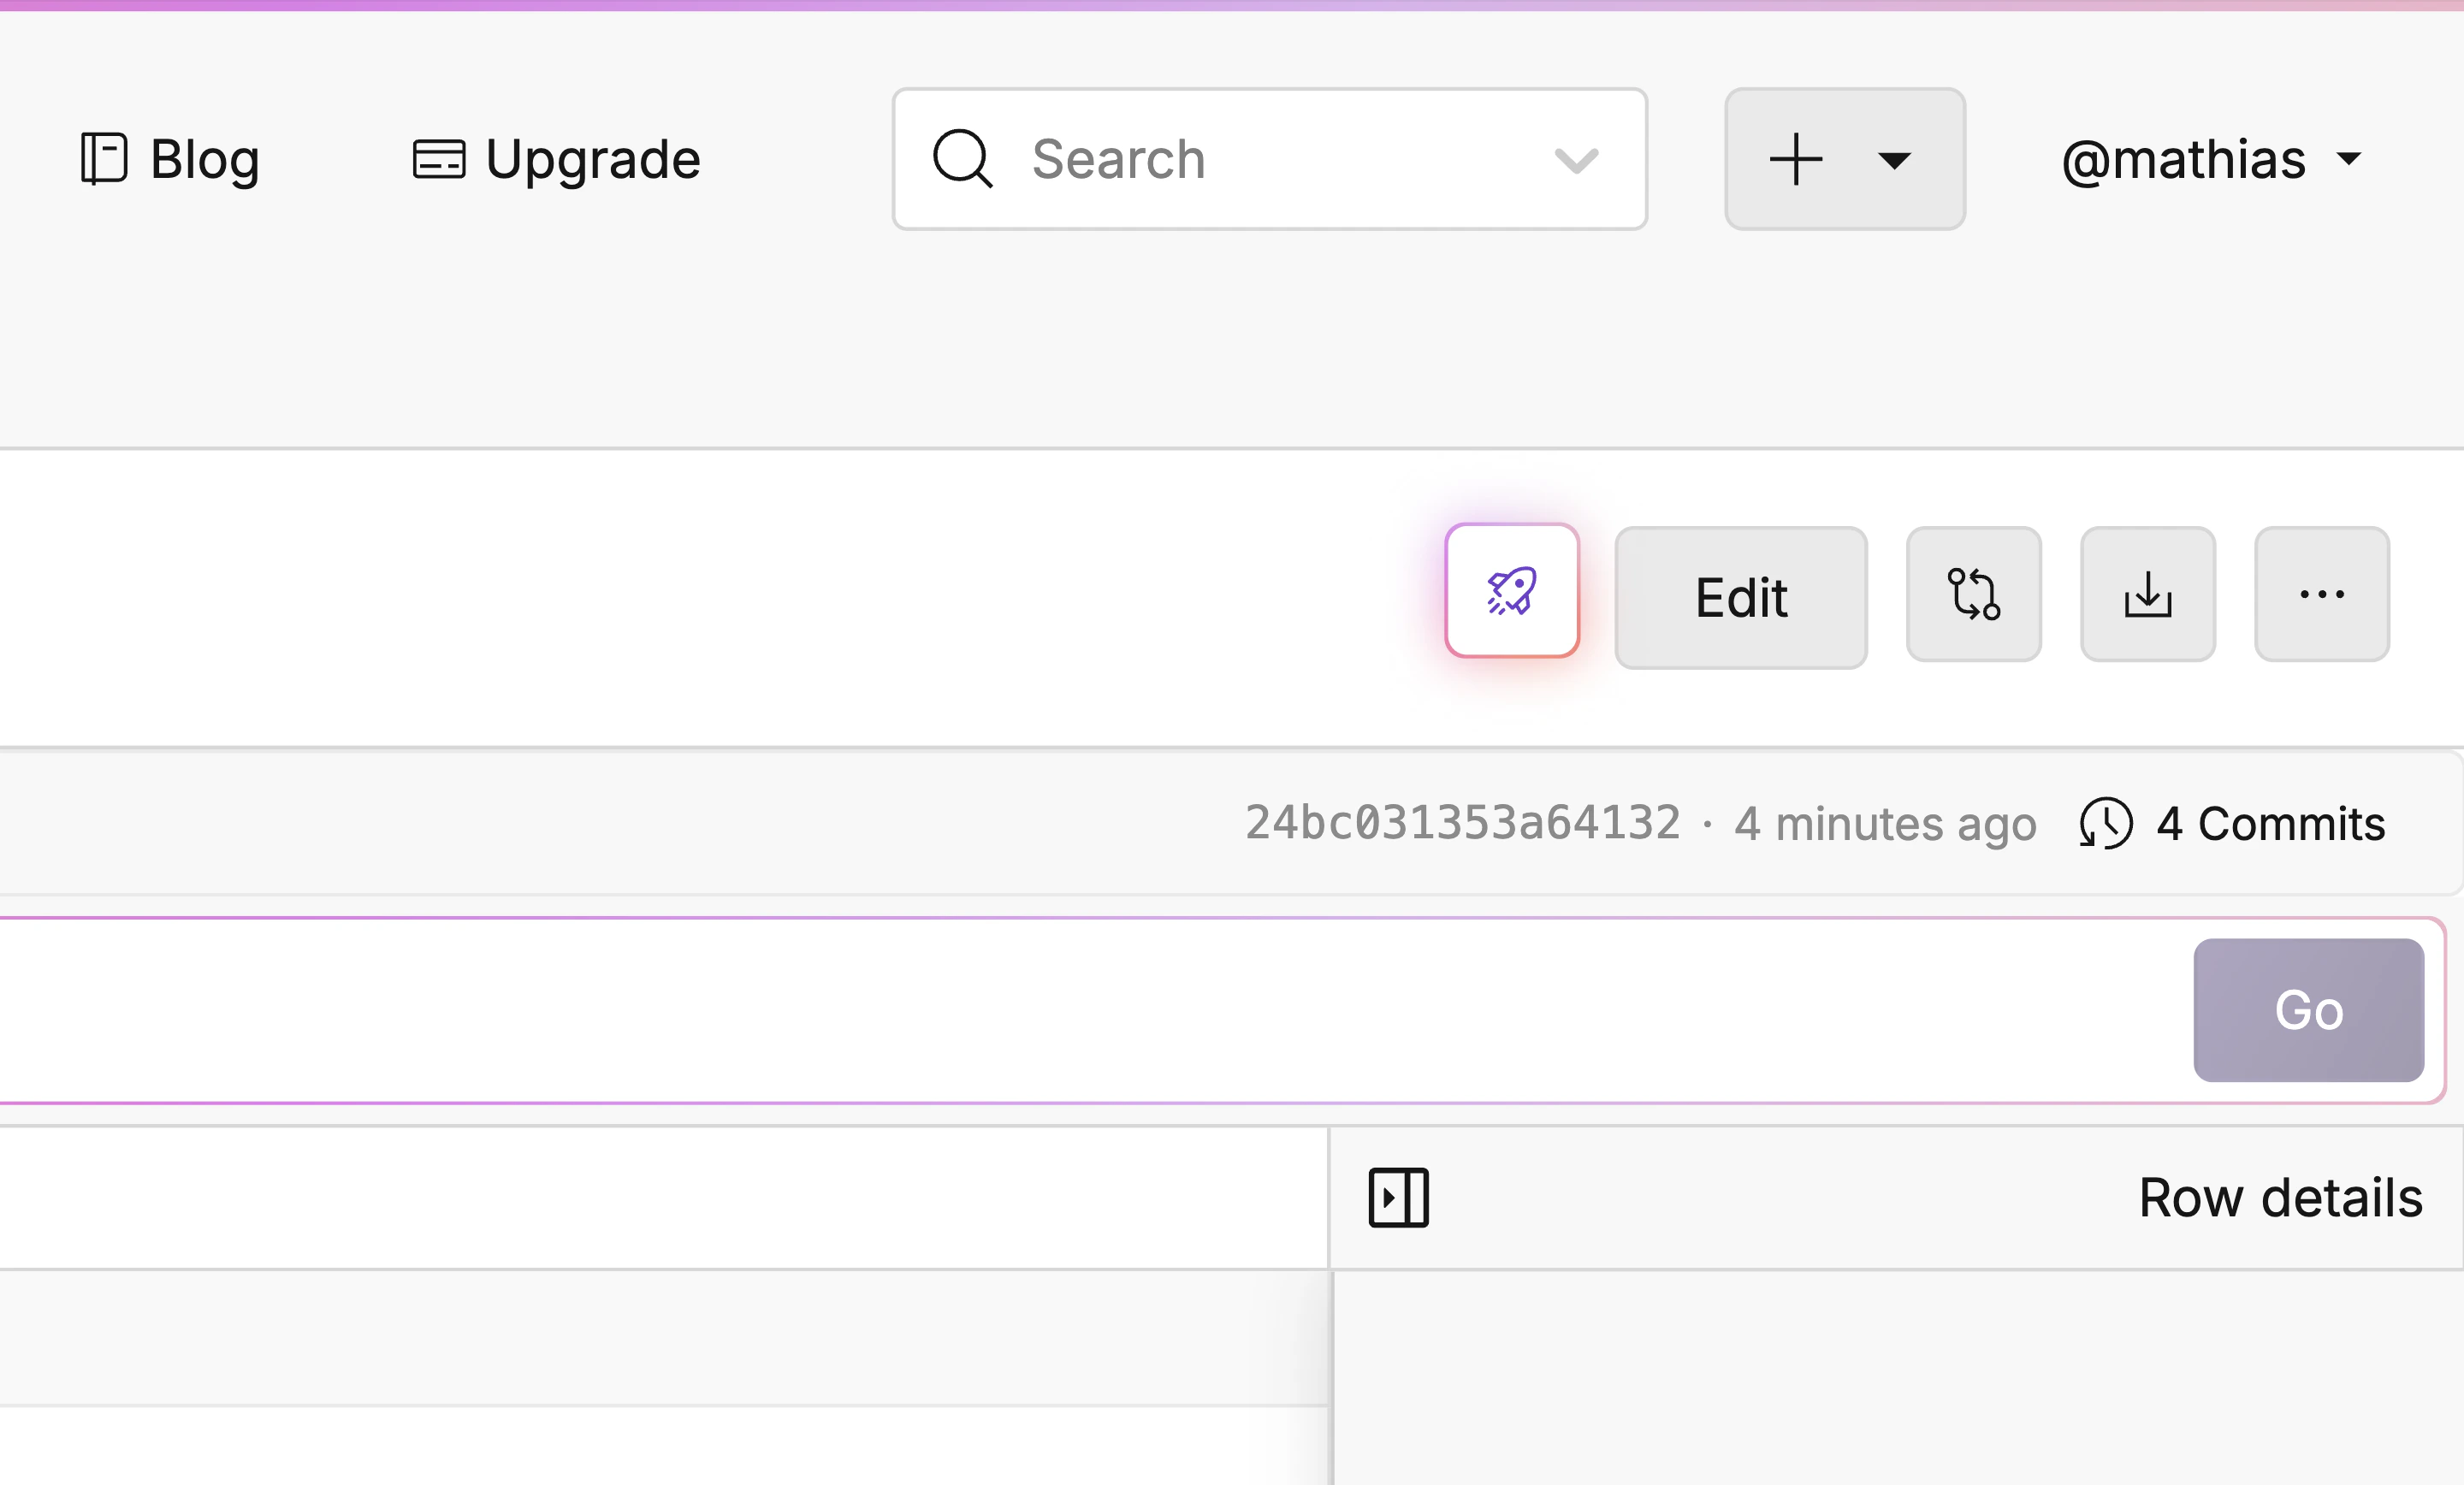Image resolution: width=2464 pixels, height=1485 pixels.
Task: Collapse the Row details side panel
Action: coord(1398,1197)
